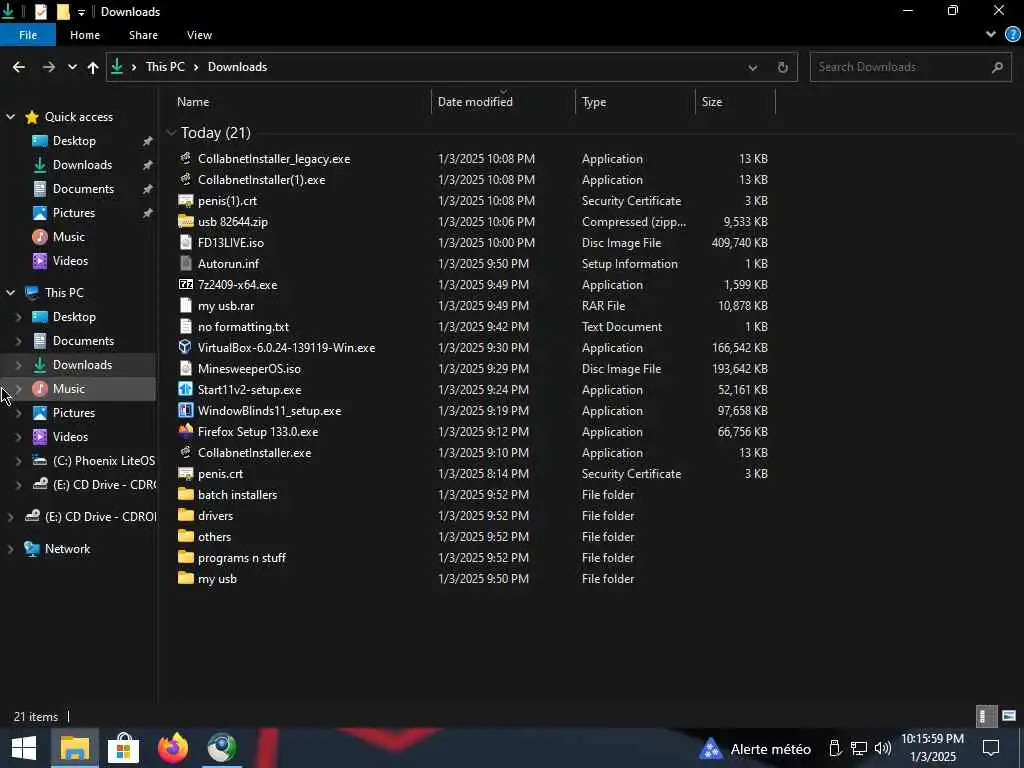Screen dimensions: 1024x768
Task: Open the volume speaker tray icon
Action: point(882,748)
